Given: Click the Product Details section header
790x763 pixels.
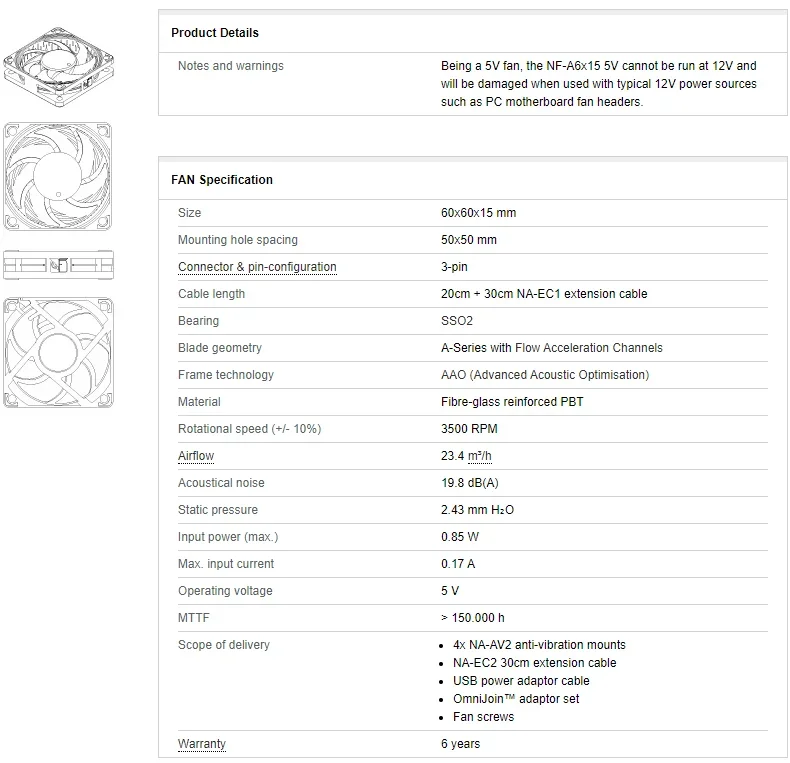Looking at the screenshot, I should [x=215, y=33].
